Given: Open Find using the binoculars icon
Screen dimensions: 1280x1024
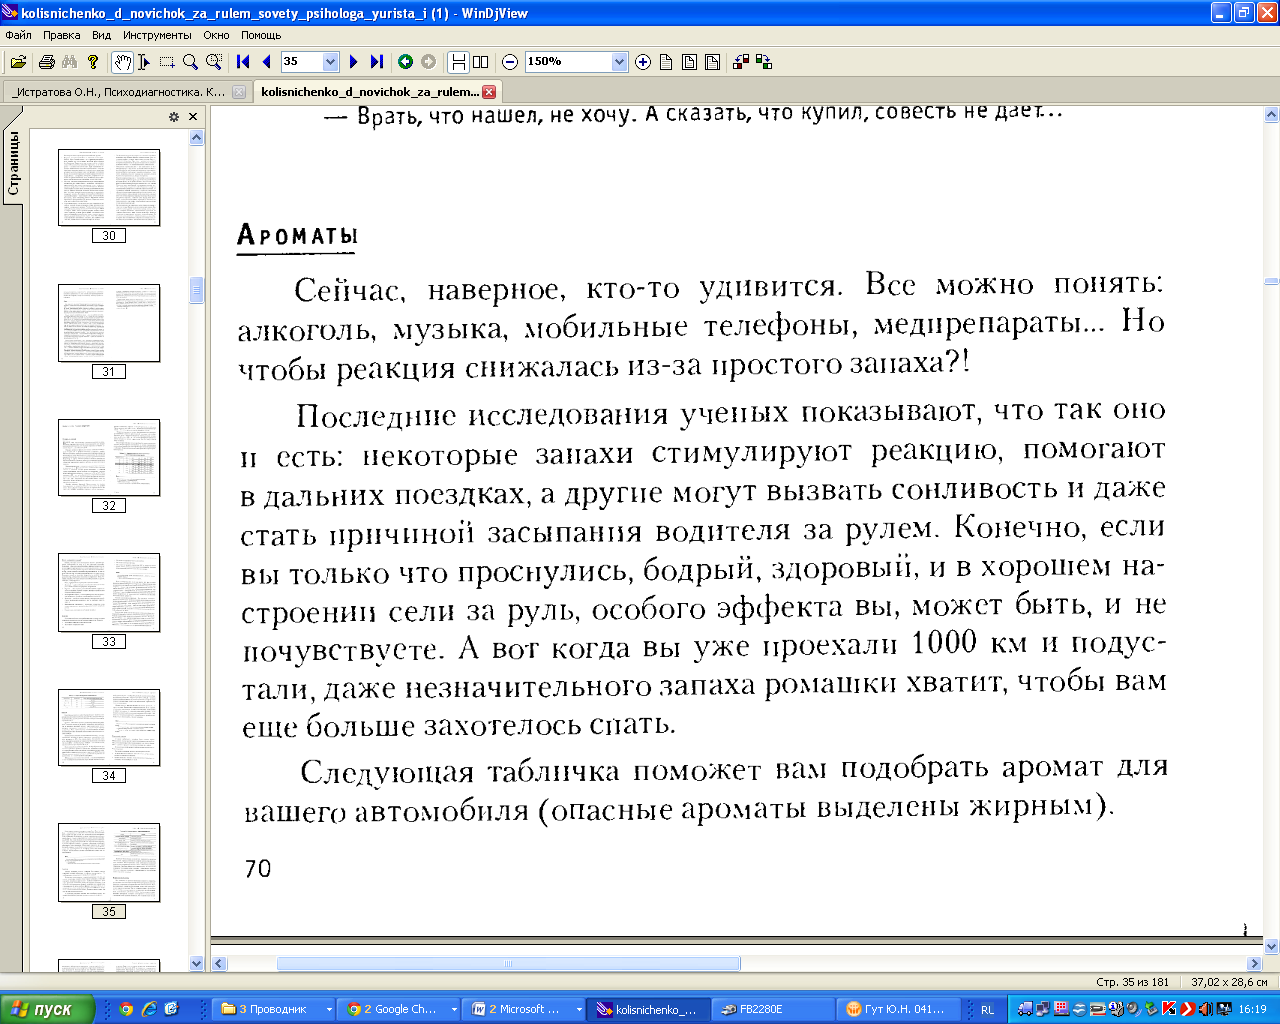Looking at the screenshot, I should (70, 62).
